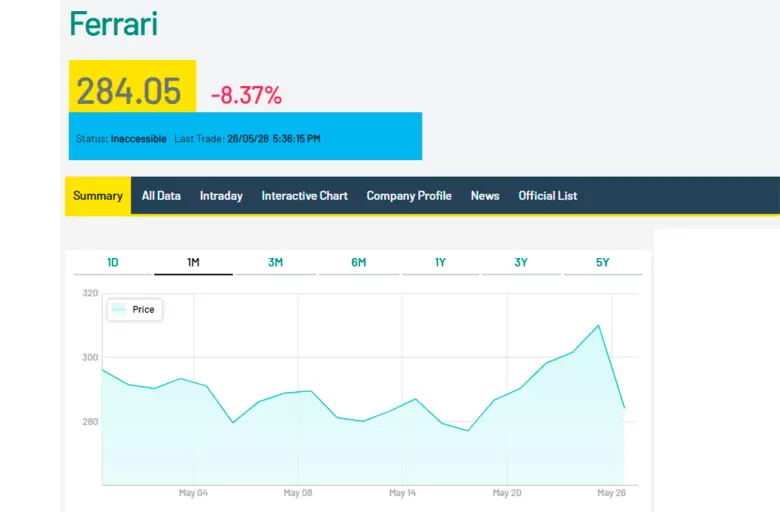Click the -8.37% change value
The image size is (780, 520).
click(x=246, y=95)
